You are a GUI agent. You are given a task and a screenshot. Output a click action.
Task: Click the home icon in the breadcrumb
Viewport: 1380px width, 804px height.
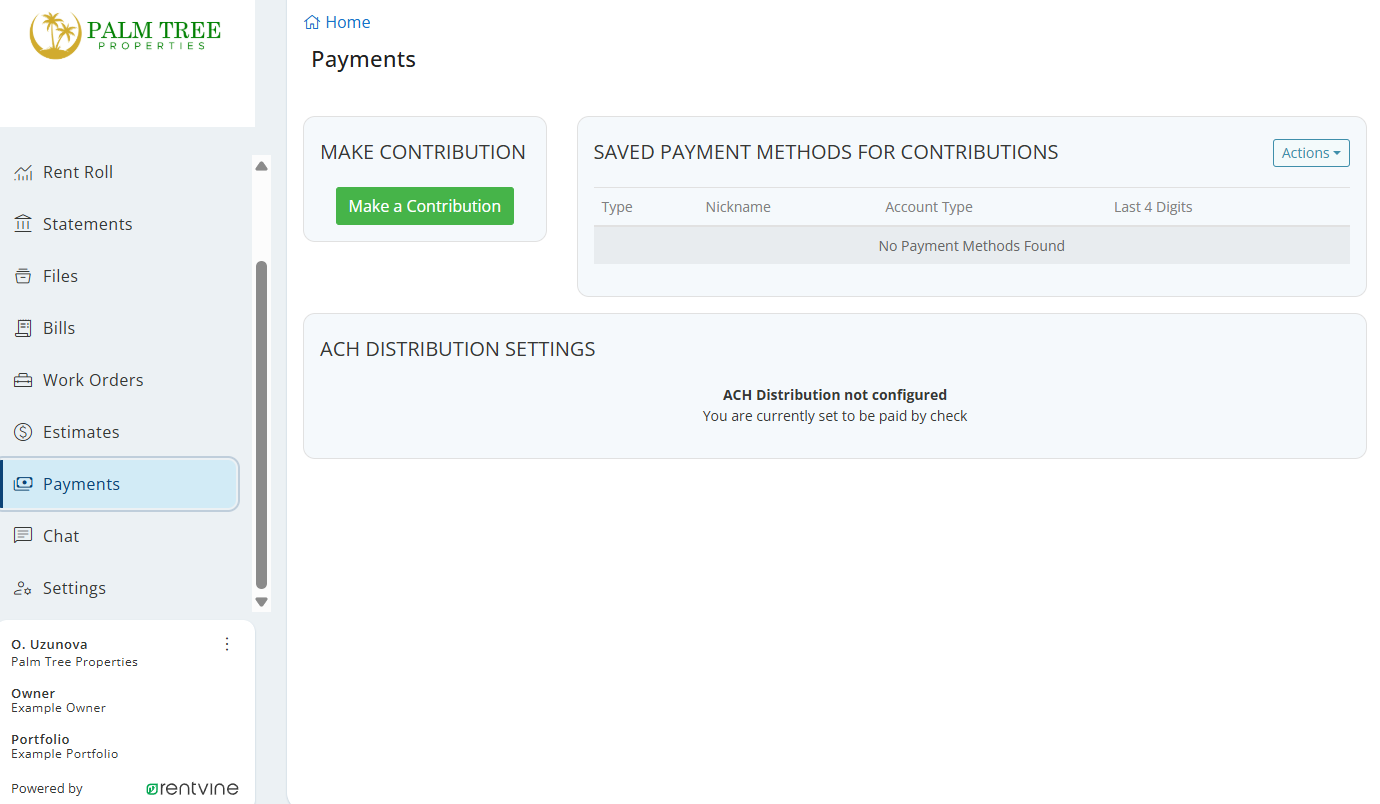pos(312,22)
